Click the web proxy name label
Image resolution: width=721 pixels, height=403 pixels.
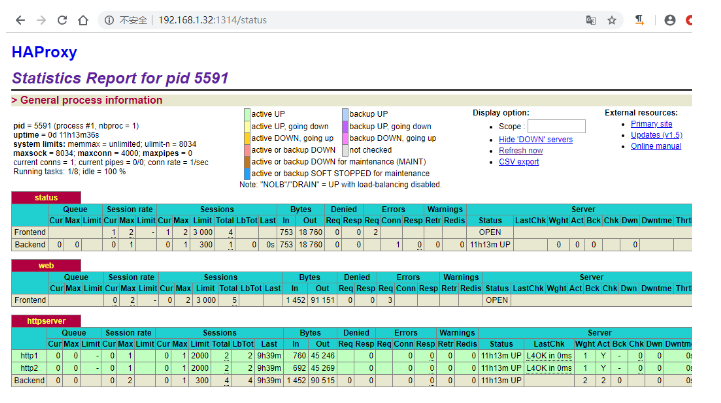[x=46, y=265]
